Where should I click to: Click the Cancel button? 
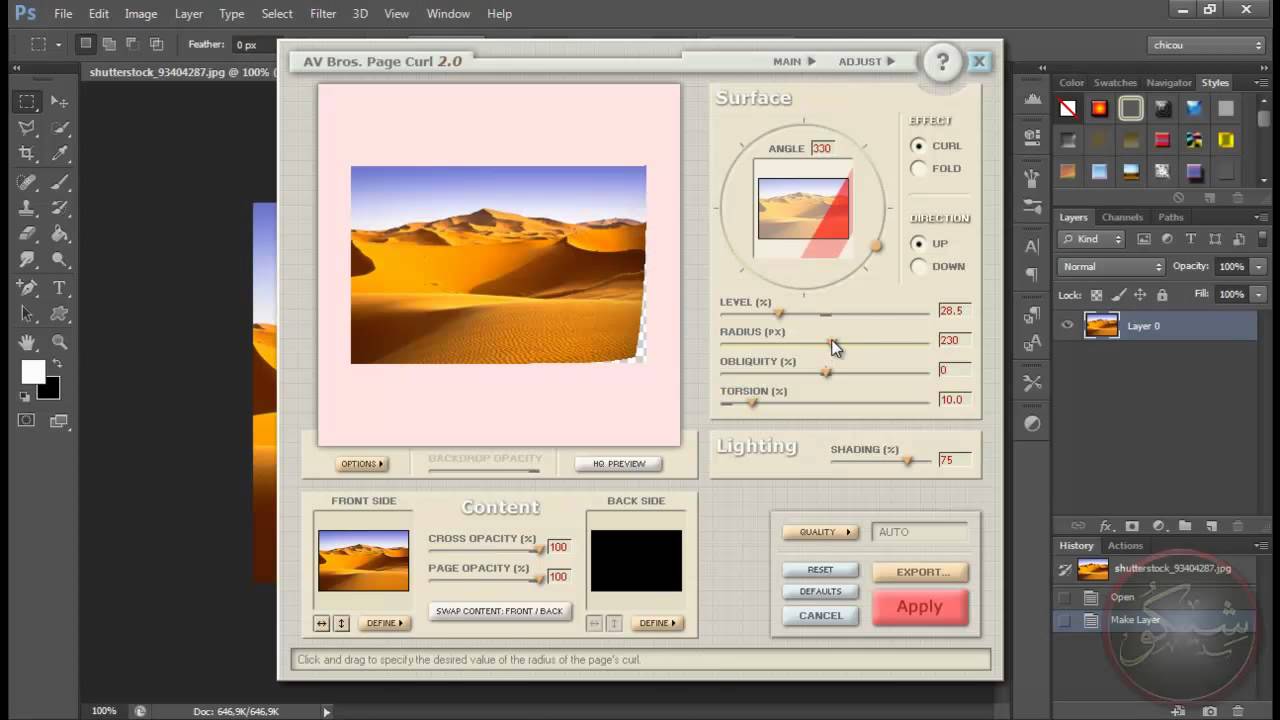point(820,615)
